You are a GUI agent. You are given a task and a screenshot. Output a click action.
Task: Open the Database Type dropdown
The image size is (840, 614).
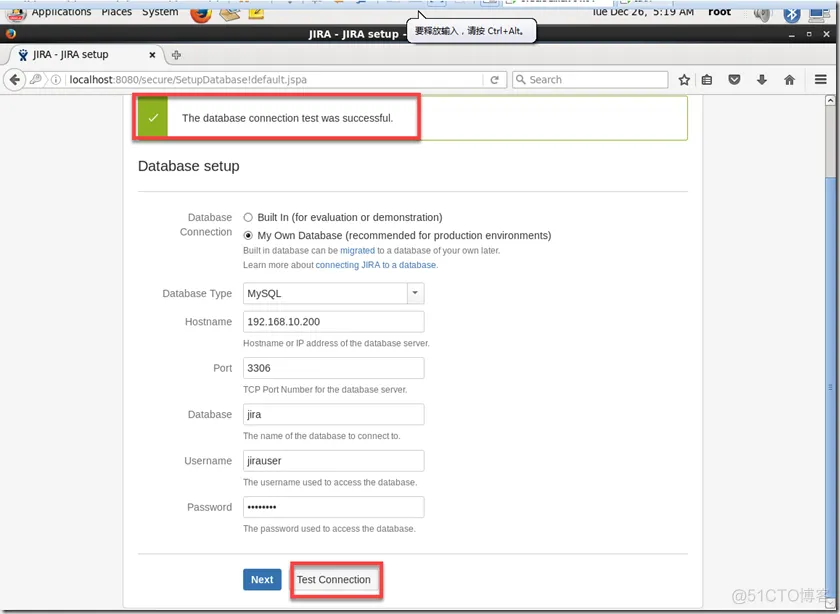414,293
